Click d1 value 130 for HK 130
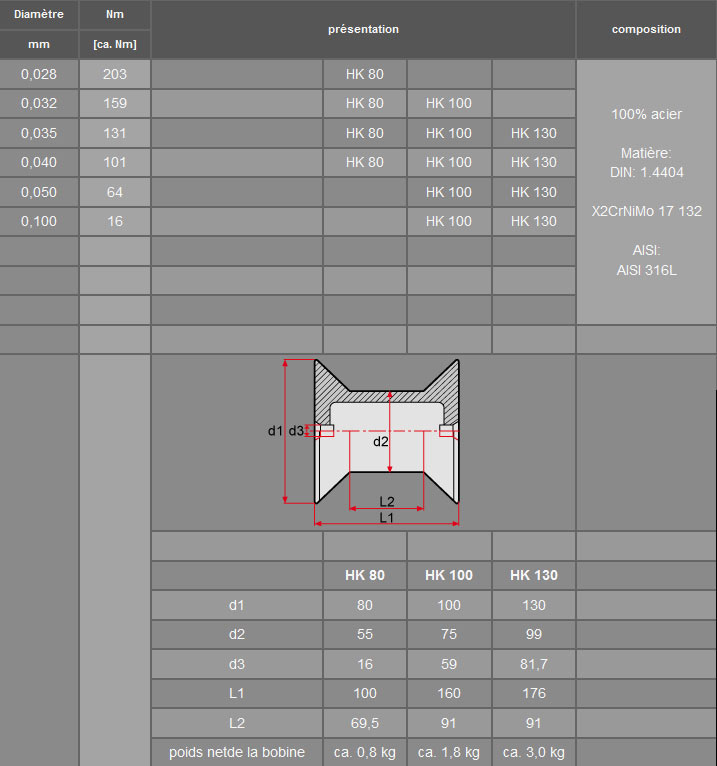Image resolution: width=717 pixels, height=766 pixels. pos(534,605)
